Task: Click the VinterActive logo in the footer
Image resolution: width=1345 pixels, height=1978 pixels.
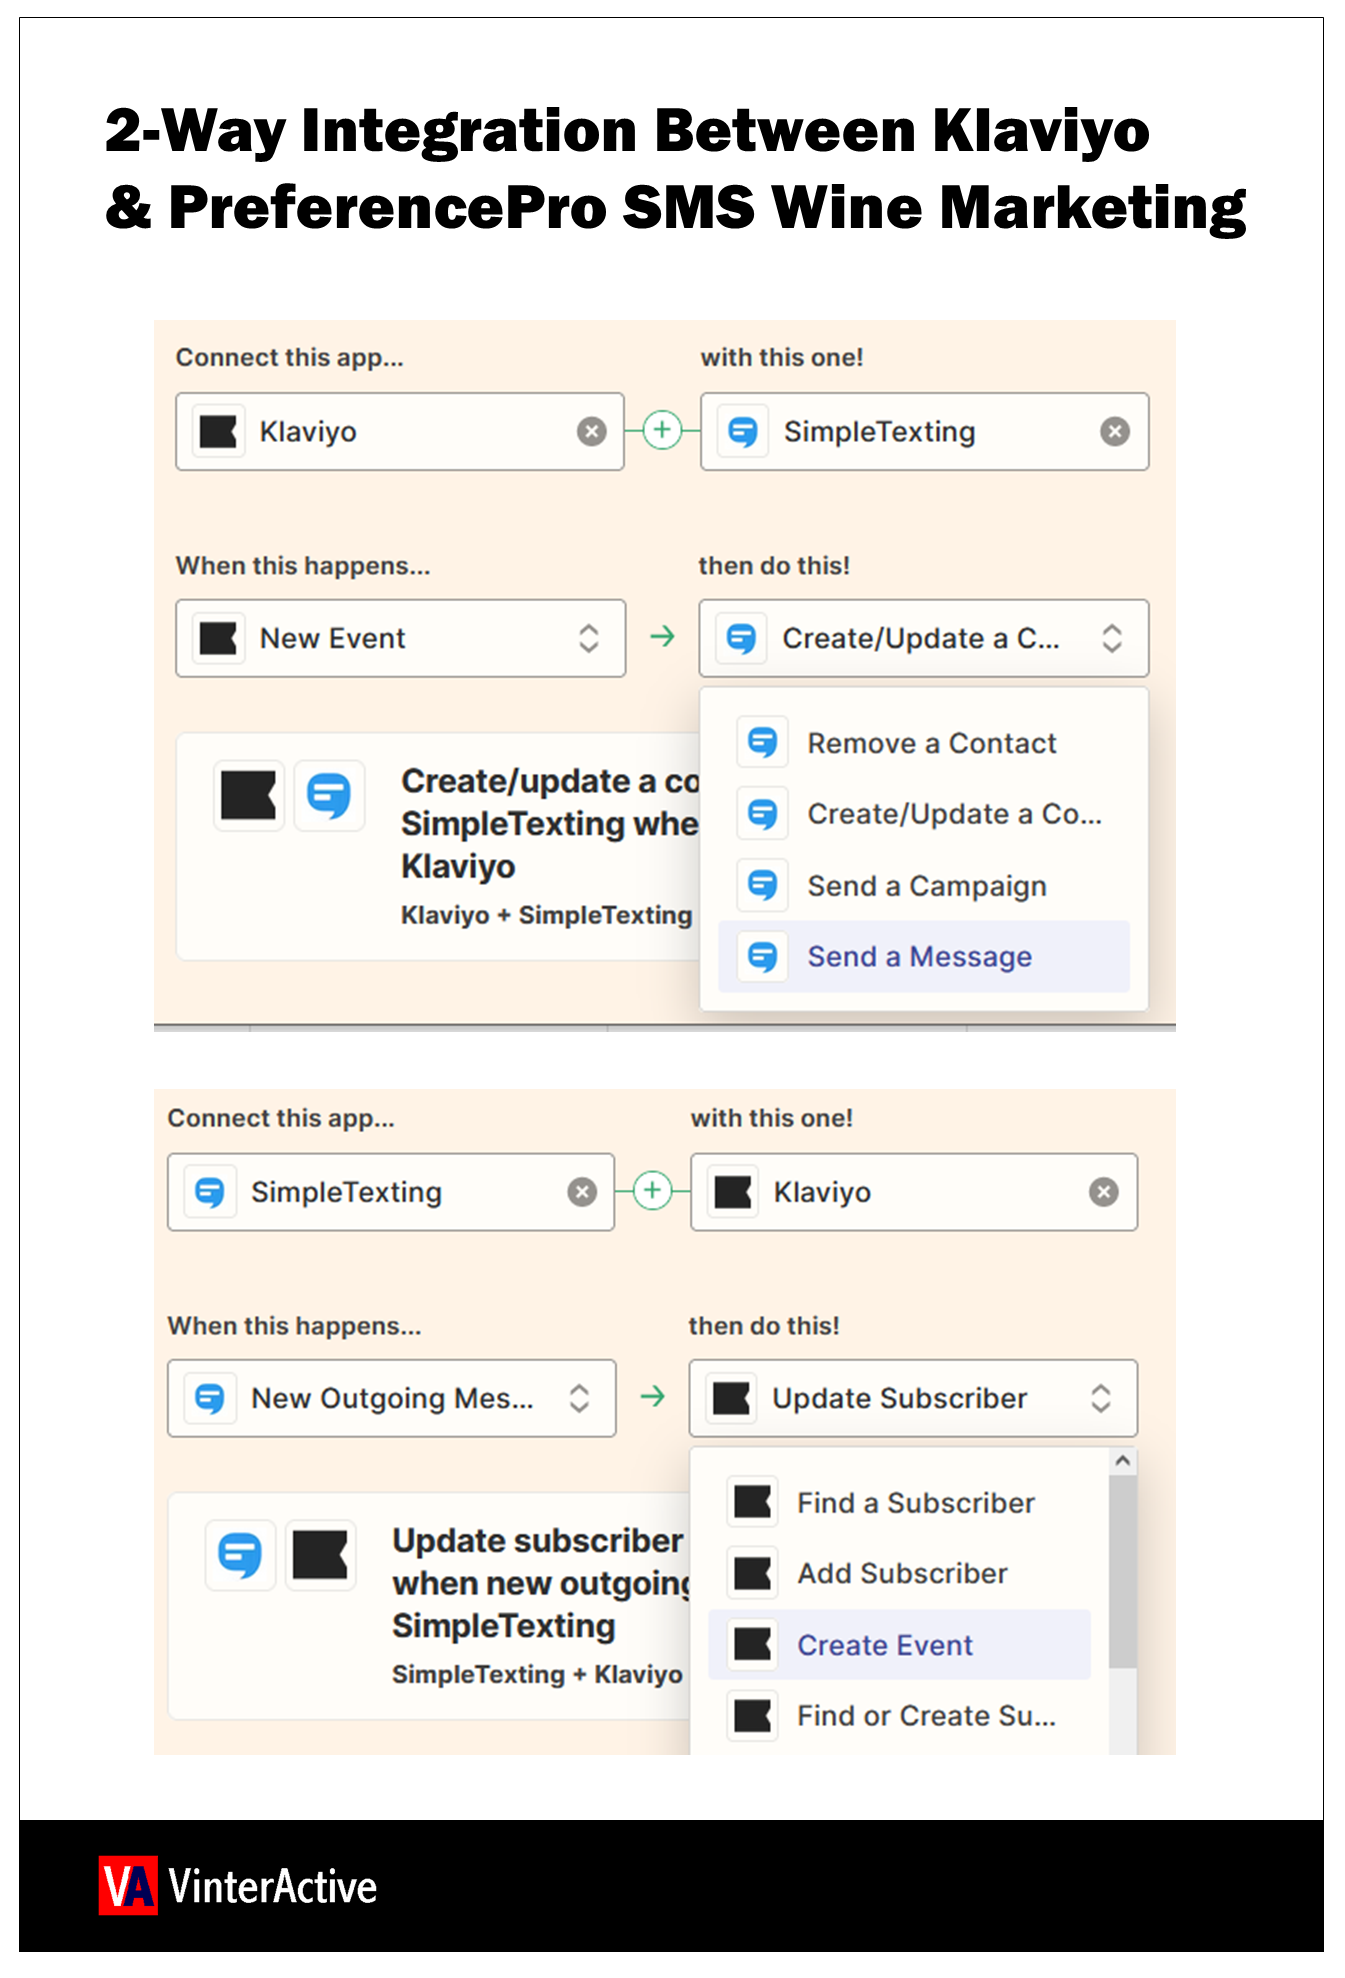Action: point(238,1886)
